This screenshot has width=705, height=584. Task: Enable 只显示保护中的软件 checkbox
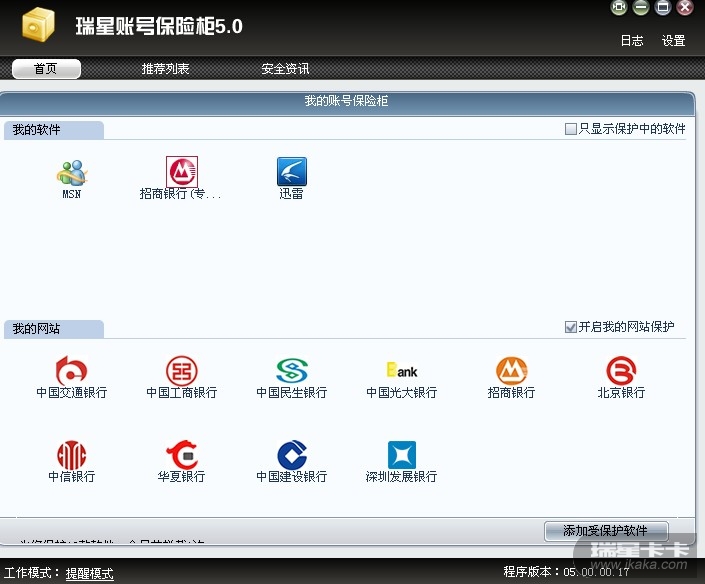click(x=571, y=129)
